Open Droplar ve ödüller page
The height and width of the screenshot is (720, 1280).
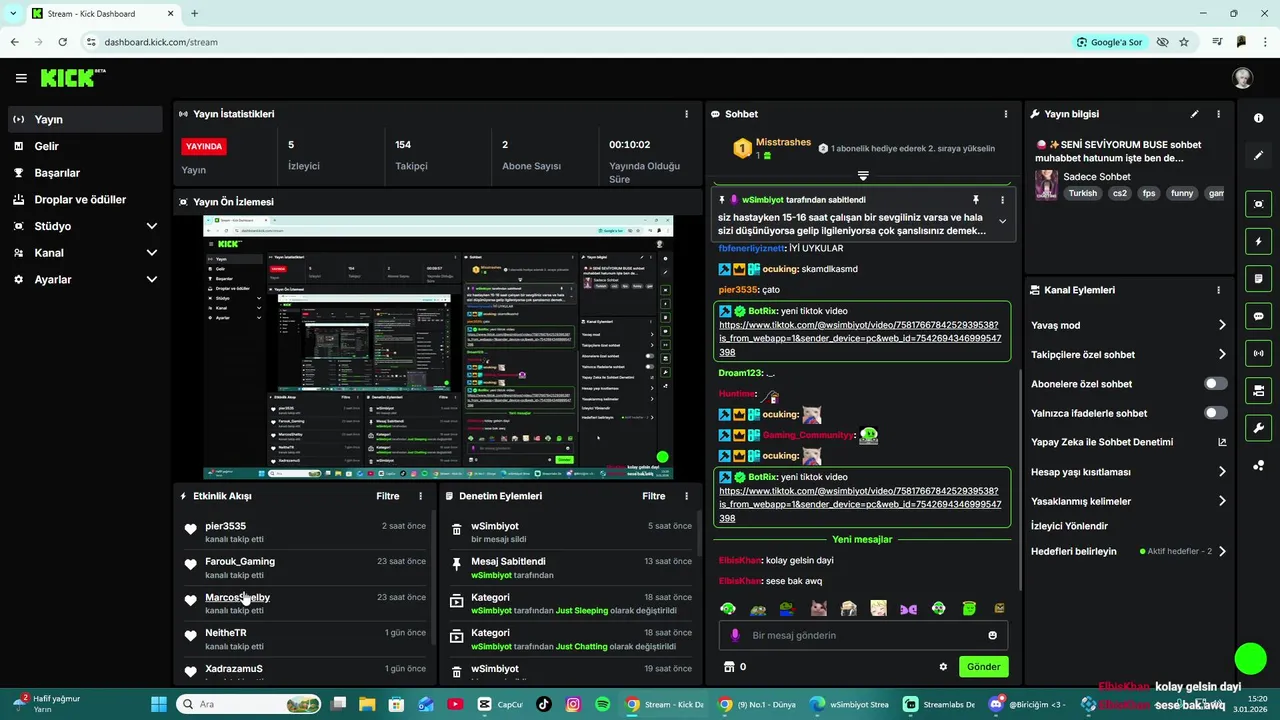click(85, 200)
